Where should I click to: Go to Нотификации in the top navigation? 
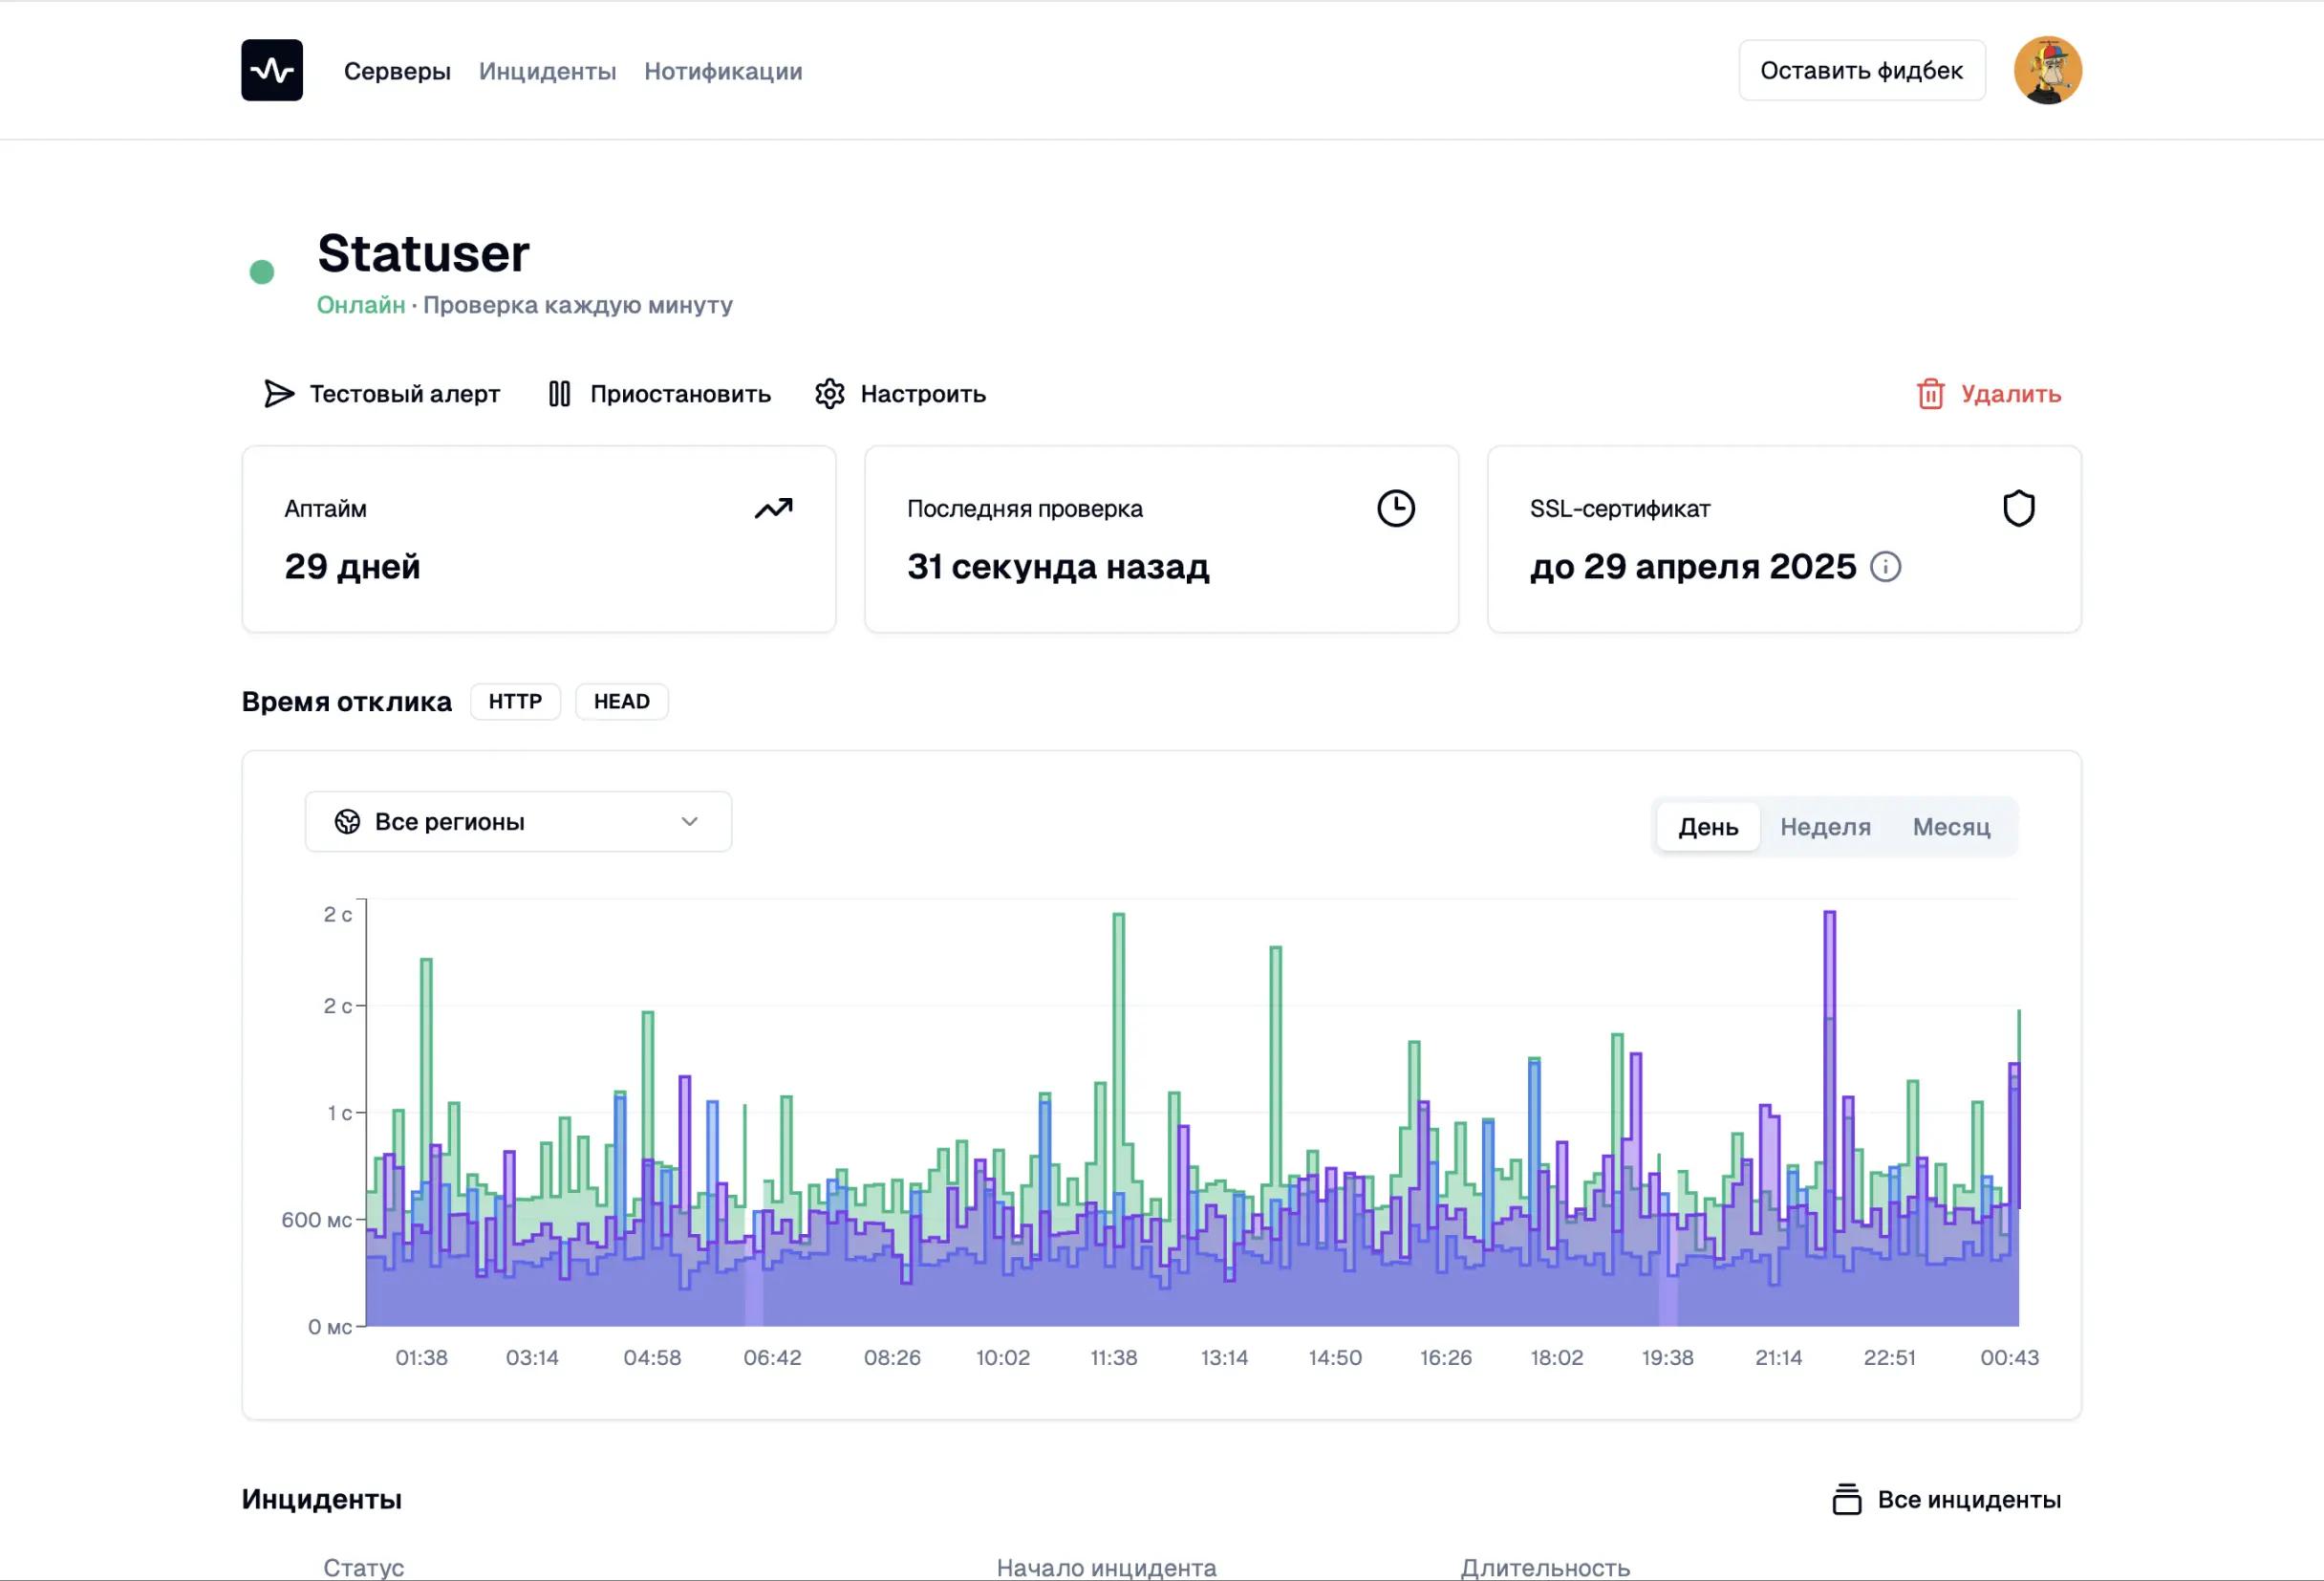pos(723,71)
